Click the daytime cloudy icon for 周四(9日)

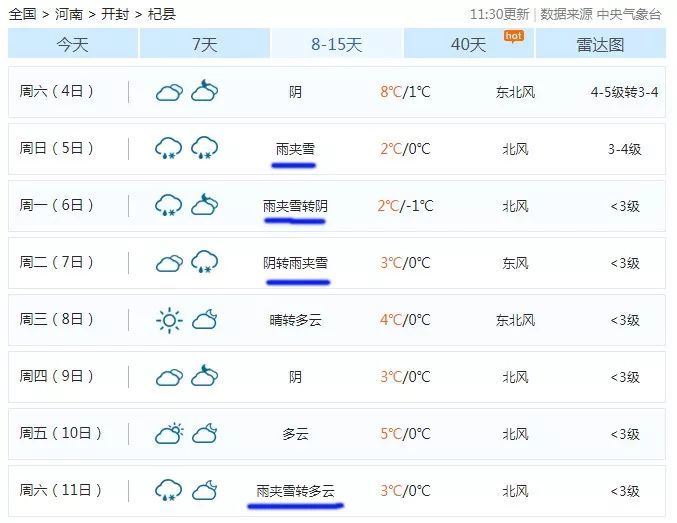coord(169,377)
